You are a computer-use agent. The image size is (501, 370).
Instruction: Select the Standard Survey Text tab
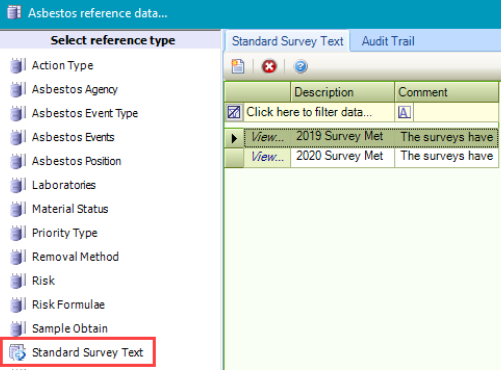[x=287, y=41]
